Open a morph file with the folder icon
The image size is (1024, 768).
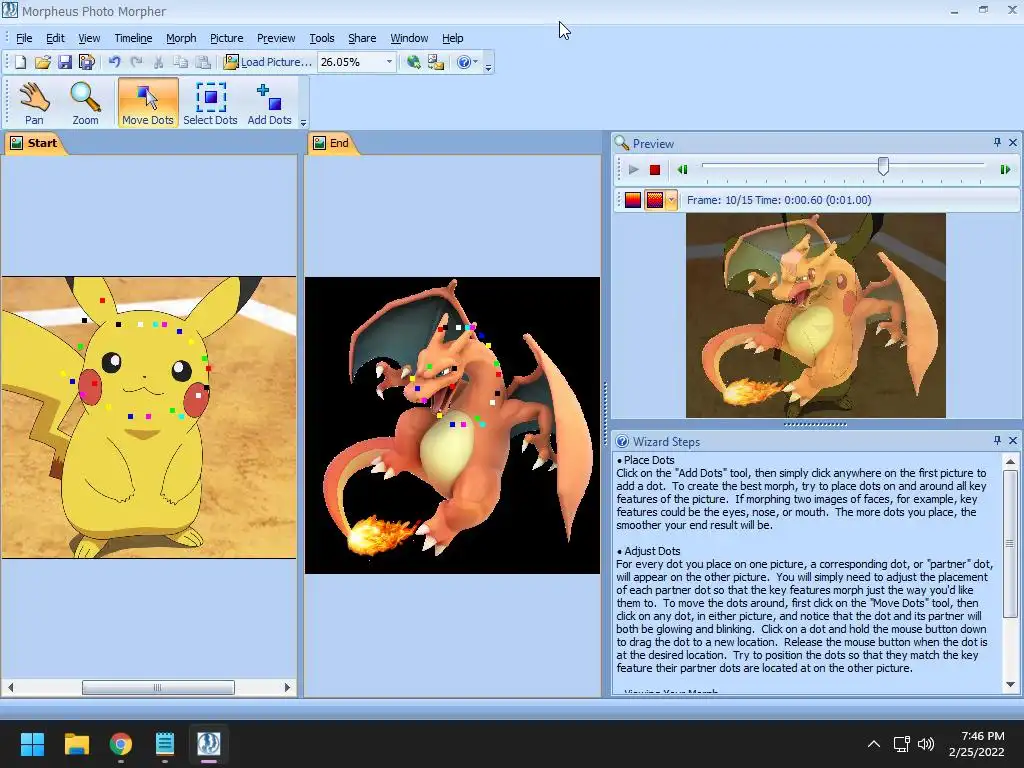[x=42, y=62]
